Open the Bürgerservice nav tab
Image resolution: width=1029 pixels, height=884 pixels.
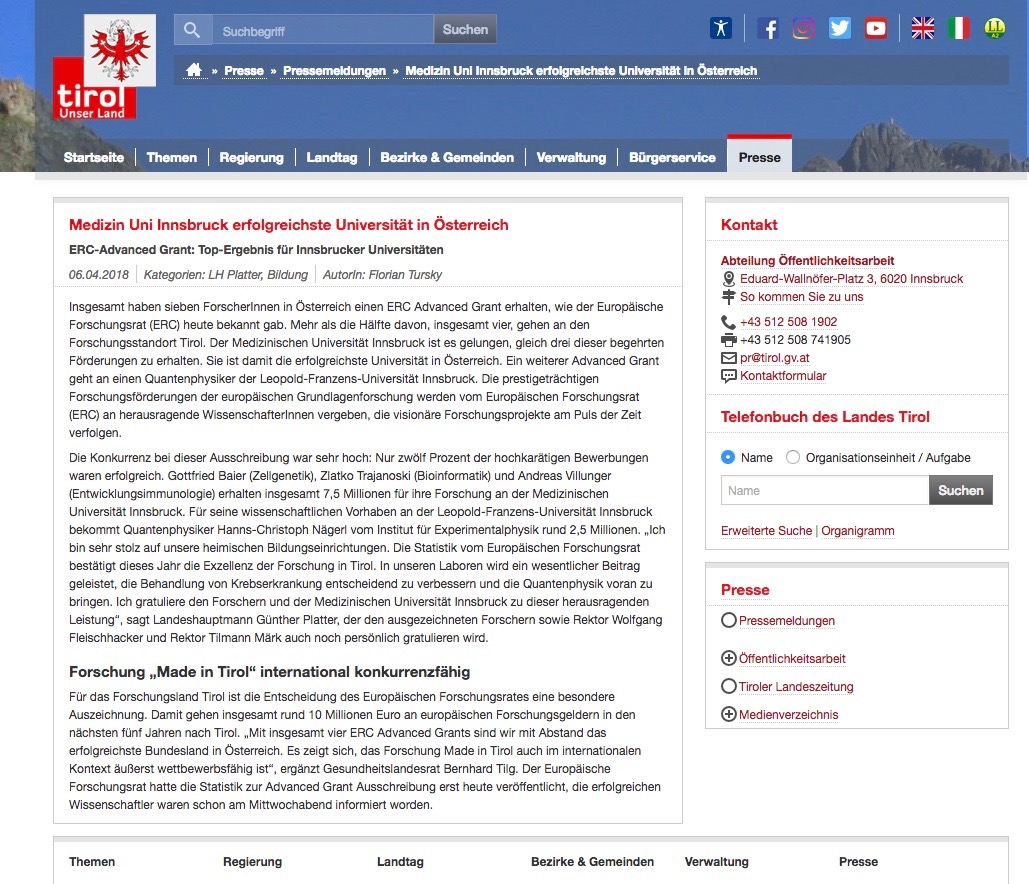[673, 158]
